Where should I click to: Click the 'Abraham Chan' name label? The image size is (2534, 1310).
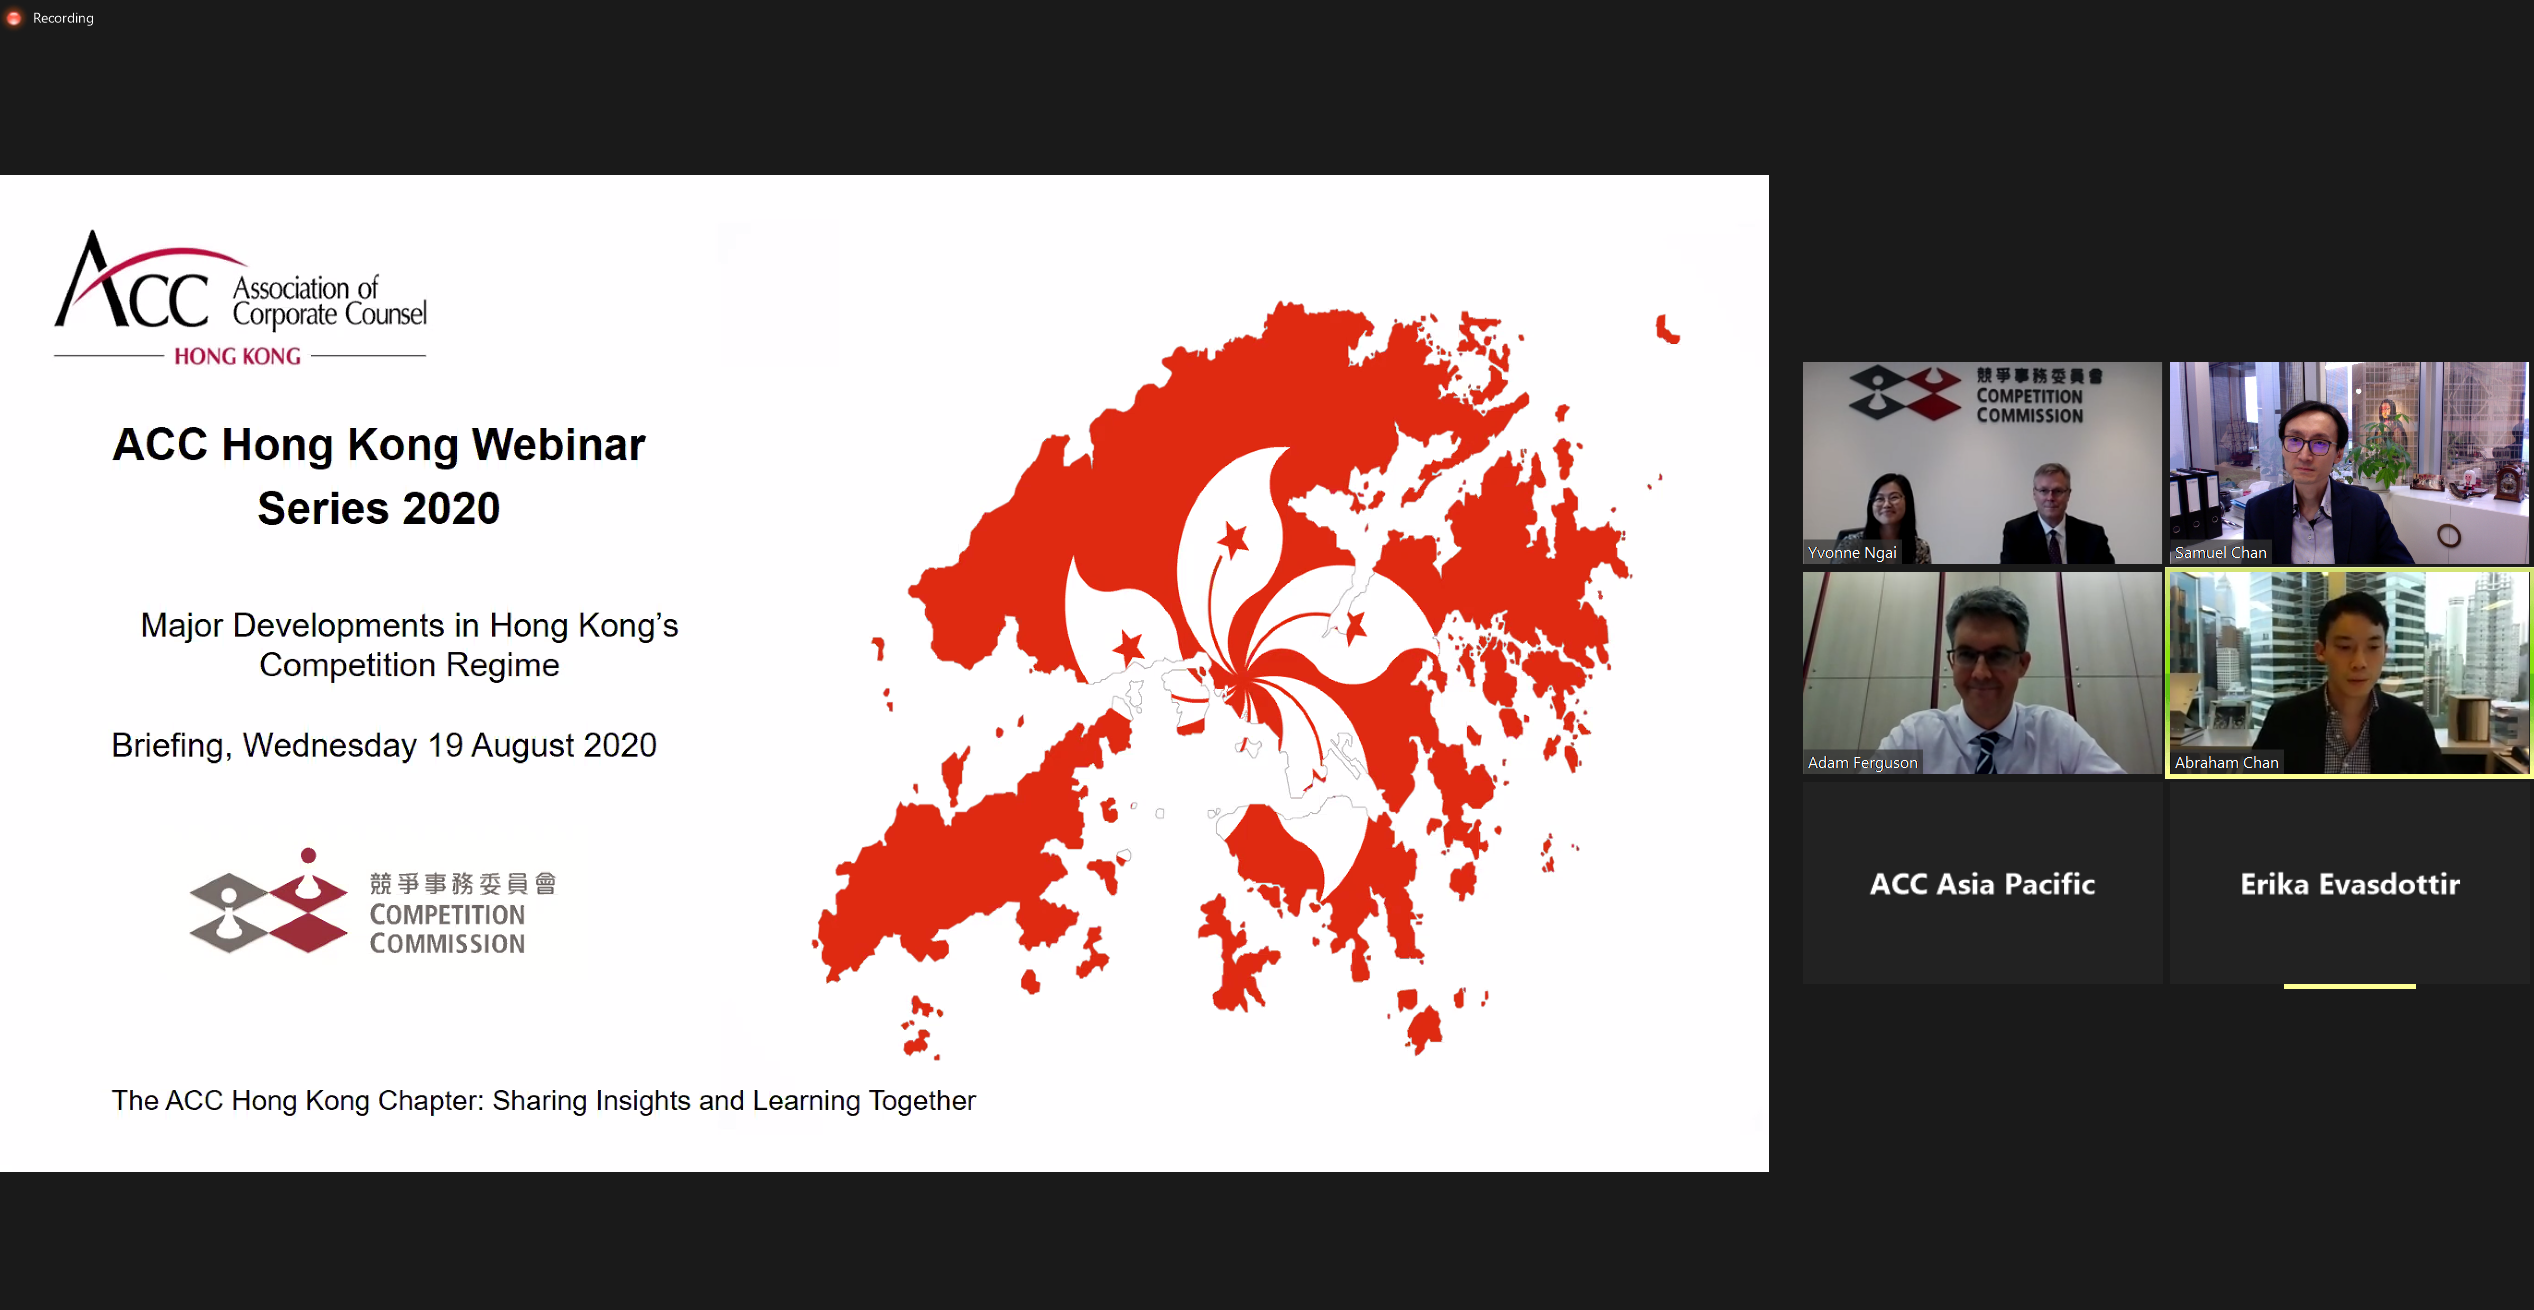click(x=2226, y=762)
